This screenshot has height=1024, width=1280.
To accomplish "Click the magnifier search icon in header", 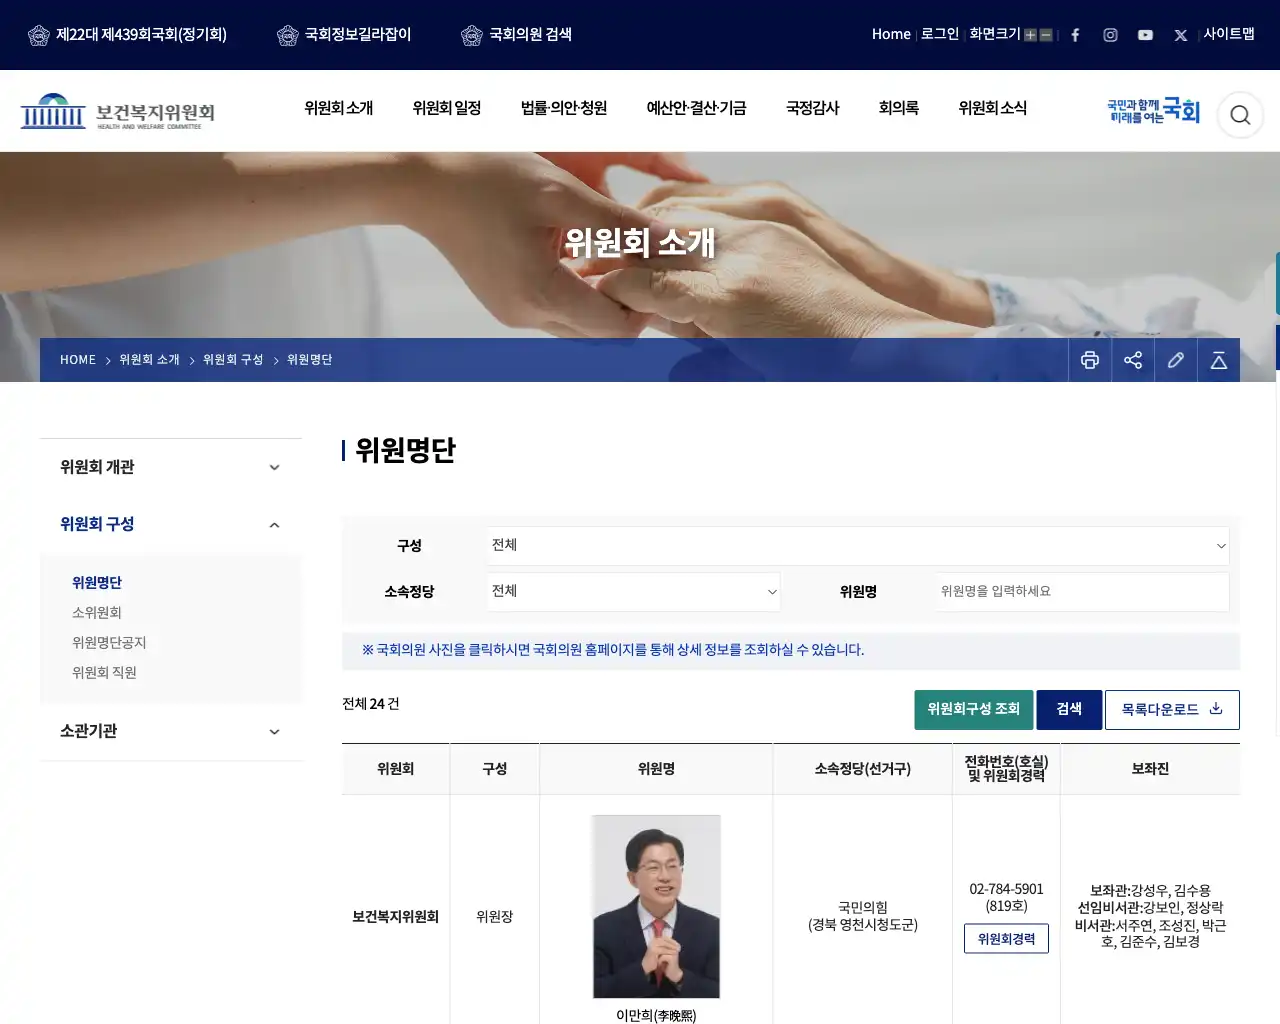I will pyautogui.click(x=1240, y=115).
